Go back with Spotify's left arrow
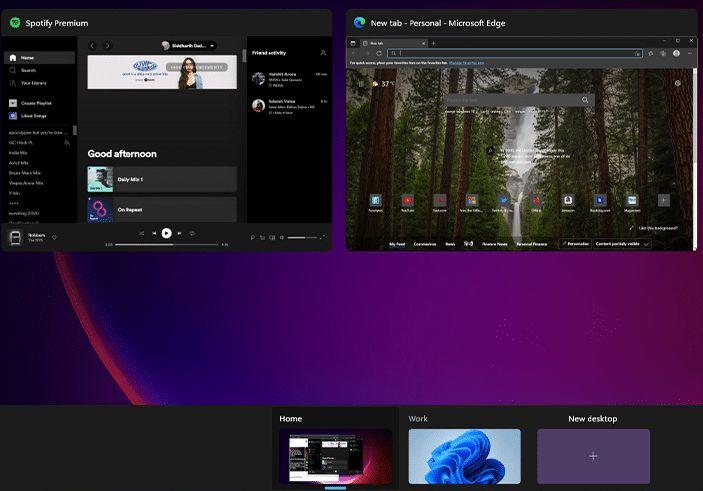 coord(92,45)
